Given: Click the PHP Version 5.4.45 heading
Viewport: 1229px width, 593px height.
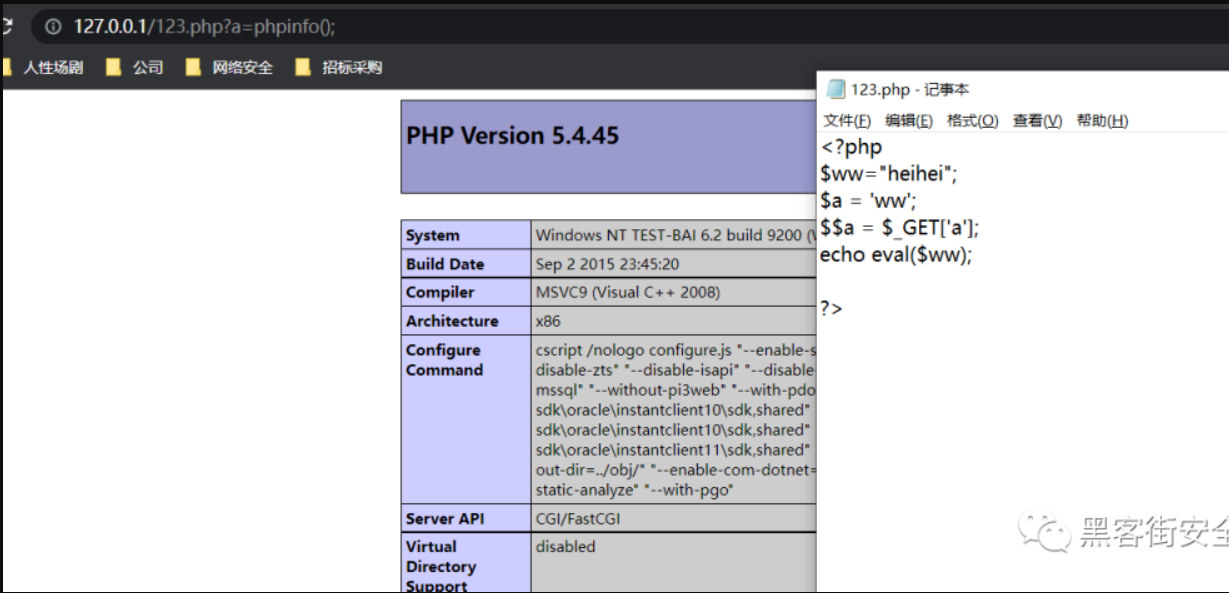Looking at the screenshot, I should pyautogui.click(x=512, y=136).
